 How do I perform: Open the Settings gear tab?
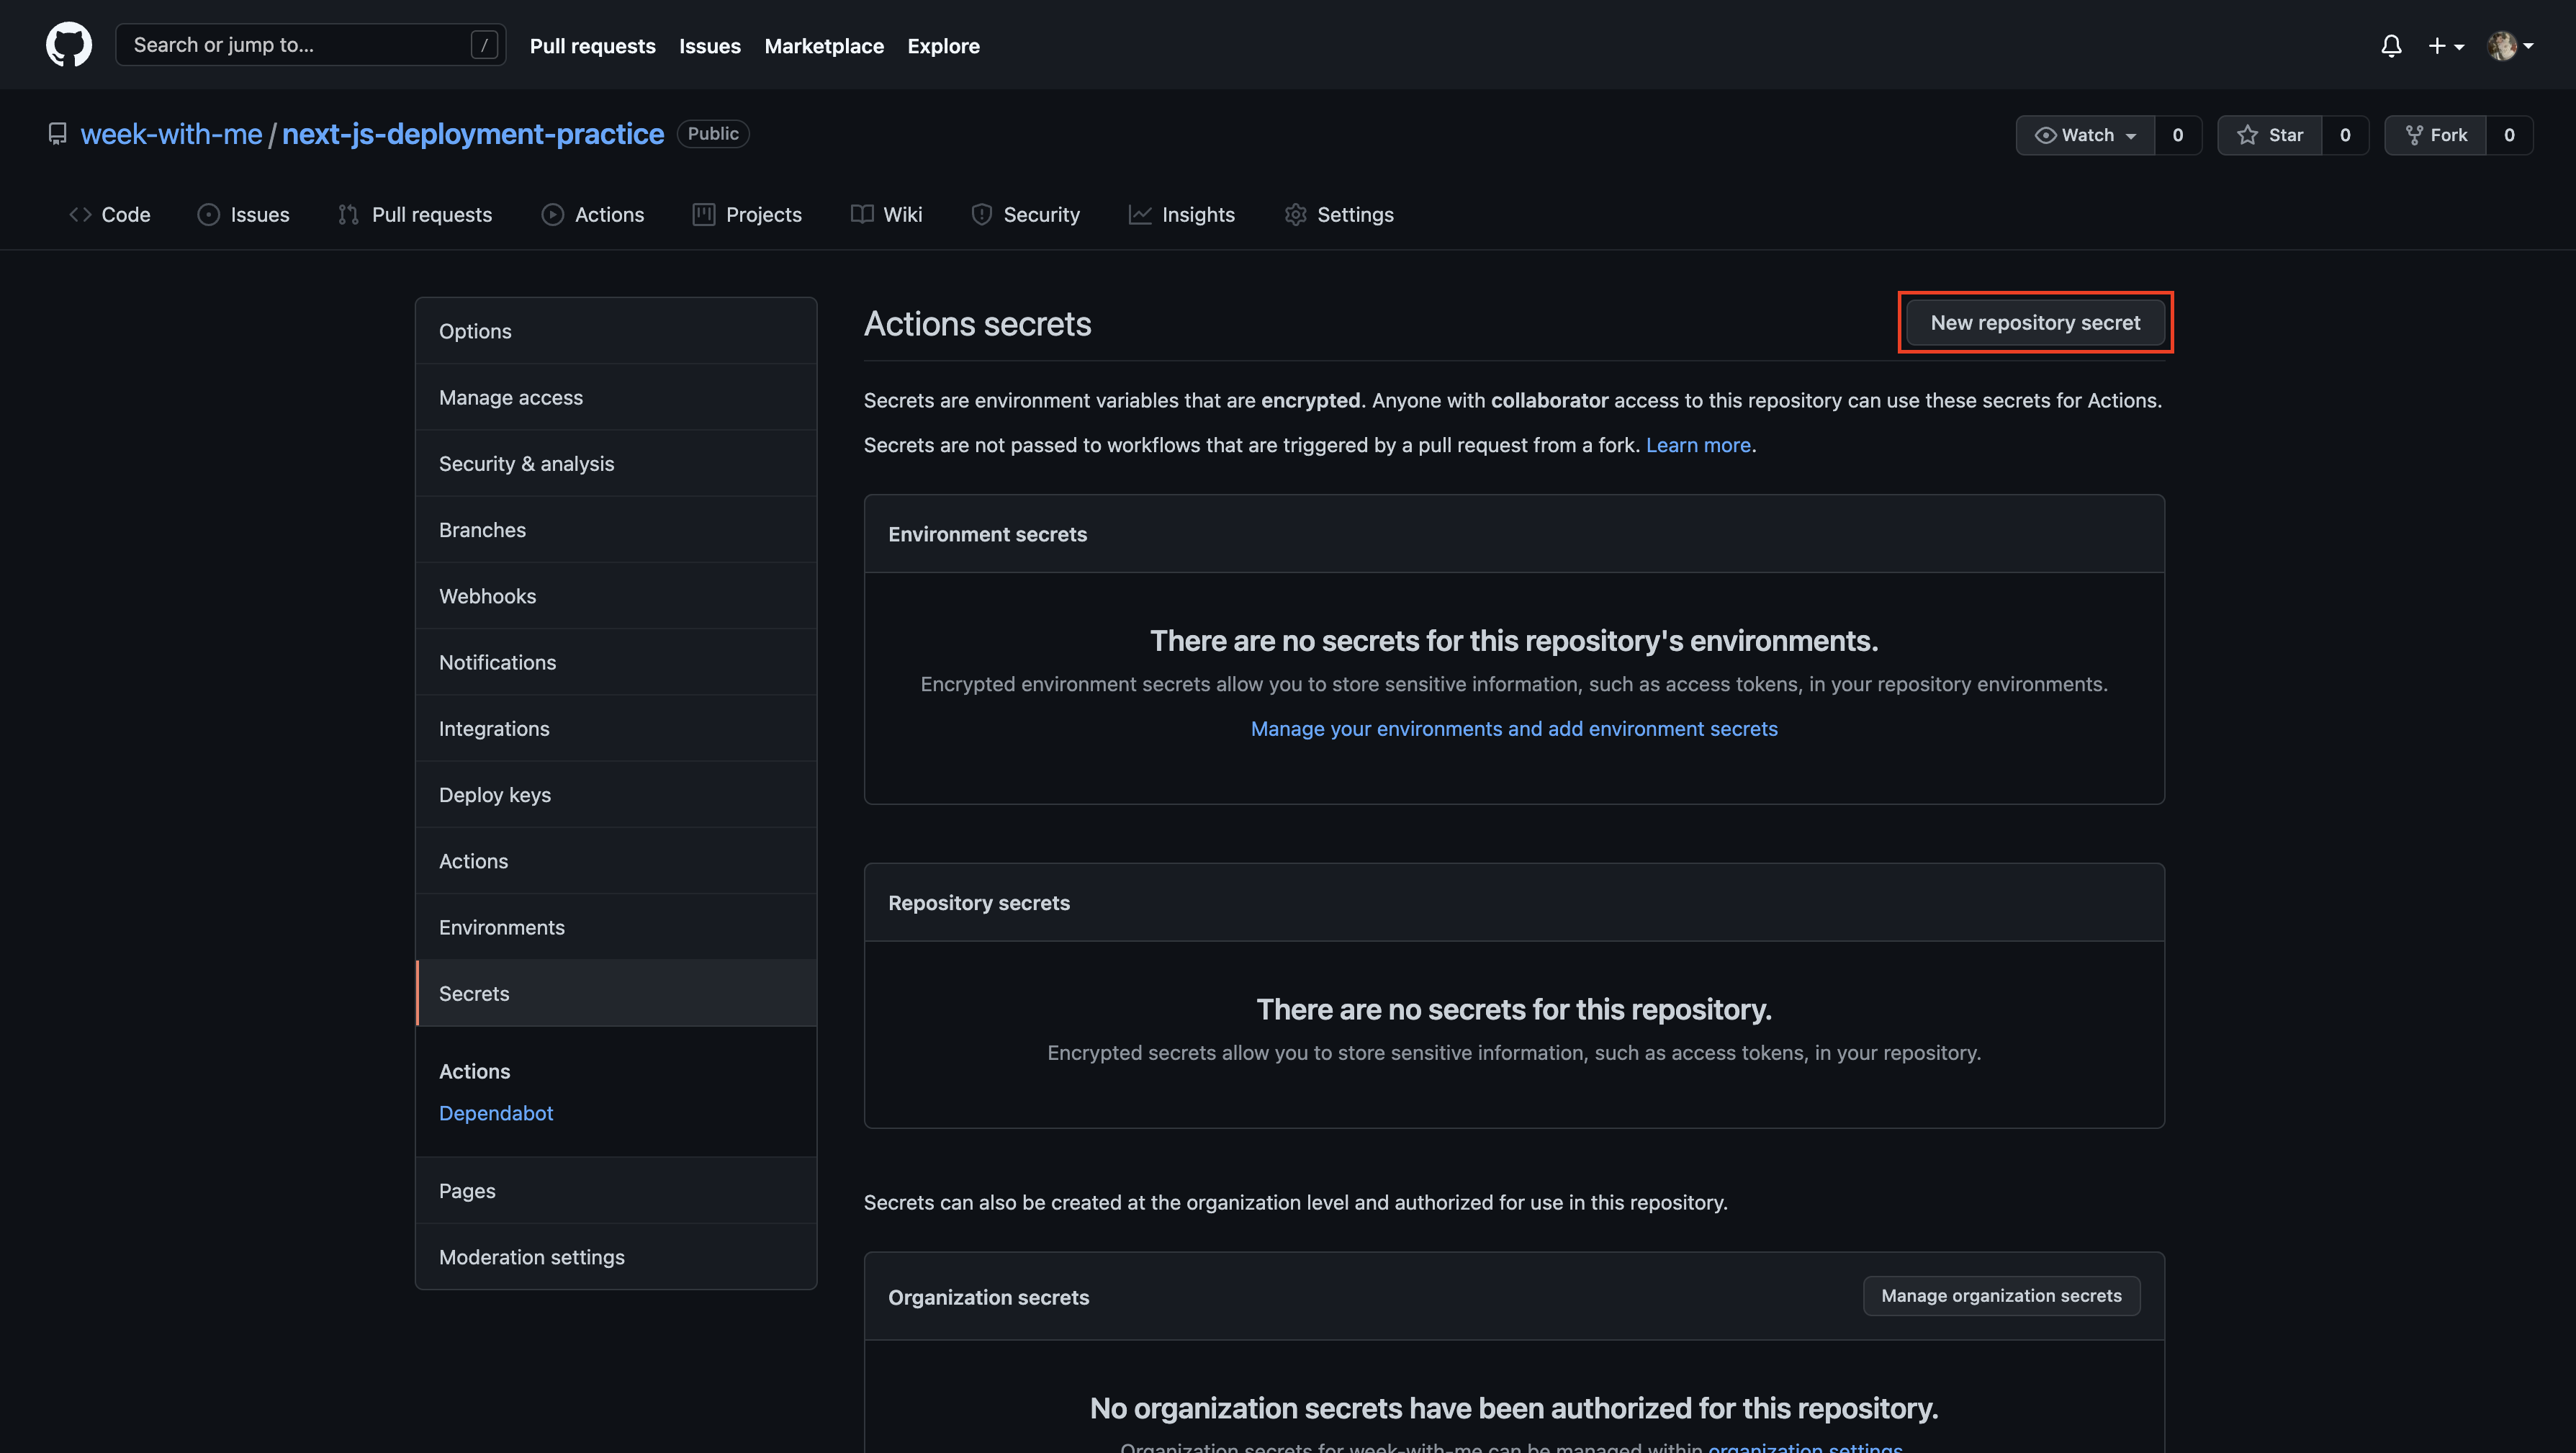click(x=1338, y=214)
